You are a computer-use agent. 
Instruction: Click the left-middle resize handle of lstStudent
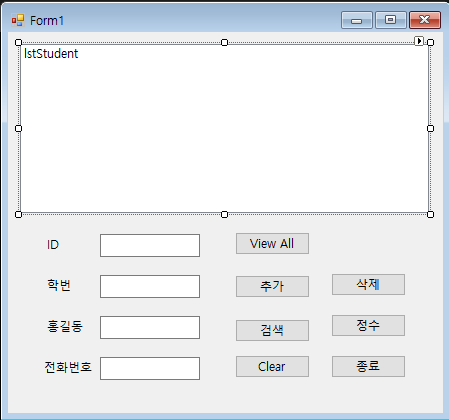click(19, 128)
